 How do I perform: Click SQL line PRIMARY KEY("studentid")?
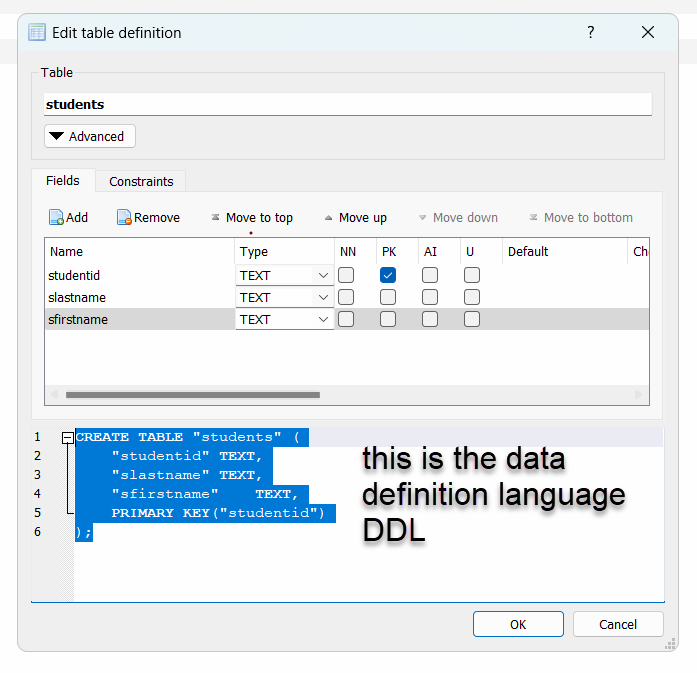point(218,513)
